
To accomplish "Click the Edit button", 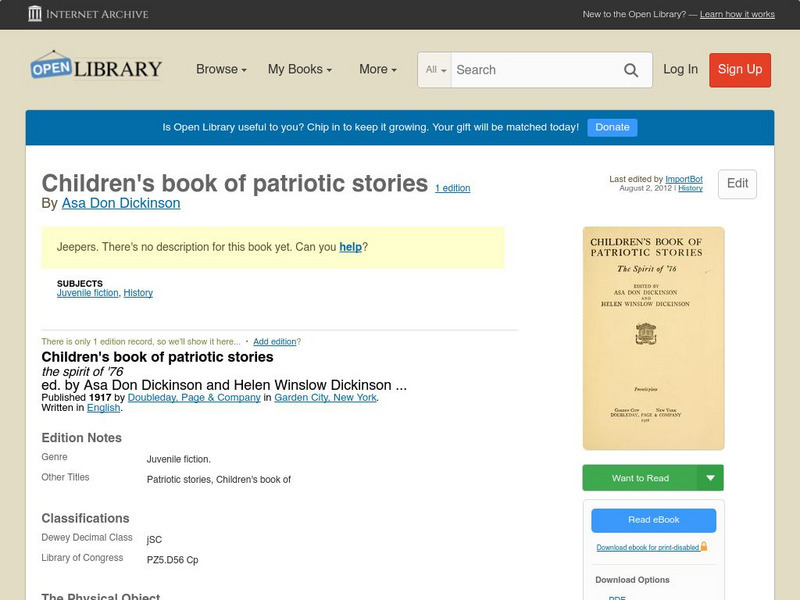I will 736,184.
